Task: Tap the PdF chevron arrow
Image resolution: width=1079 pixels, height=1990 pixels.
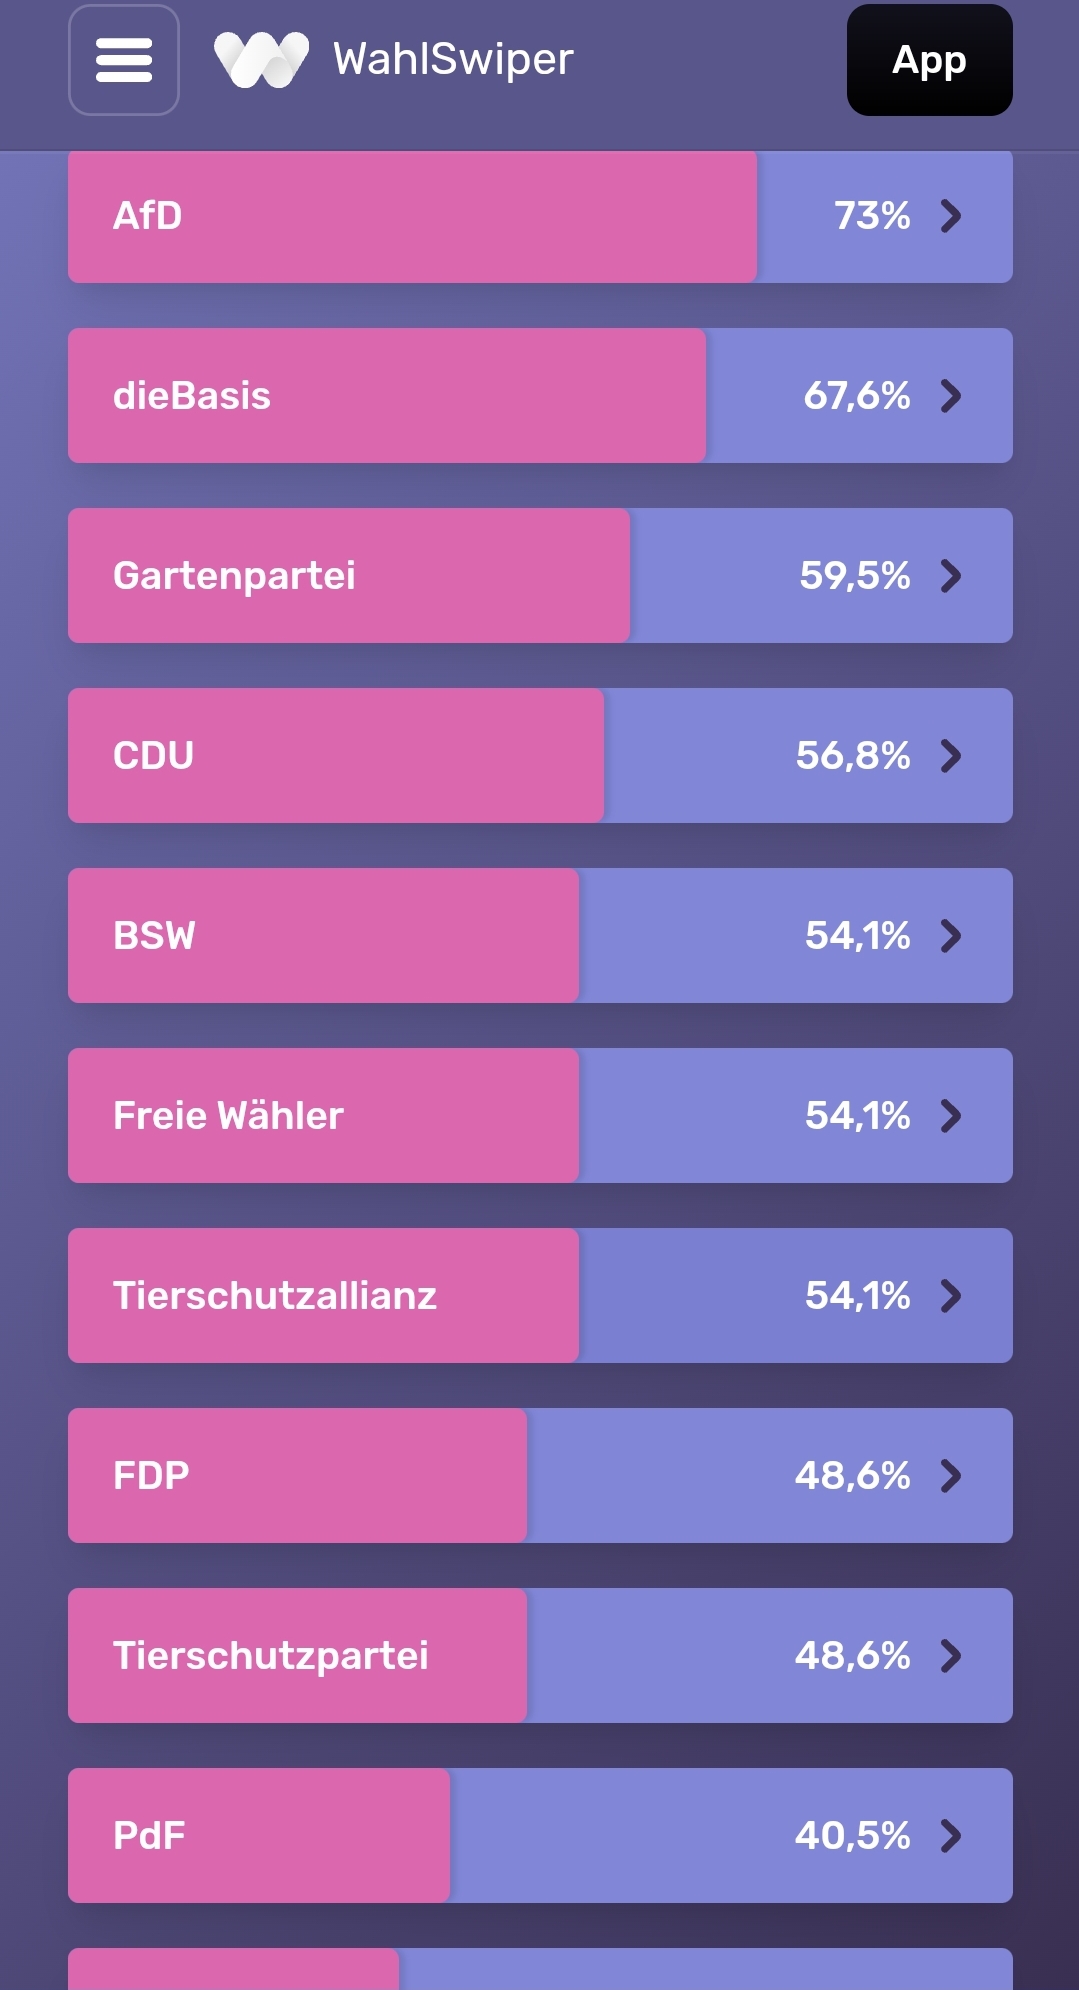Action: [x=951, y=1836]
